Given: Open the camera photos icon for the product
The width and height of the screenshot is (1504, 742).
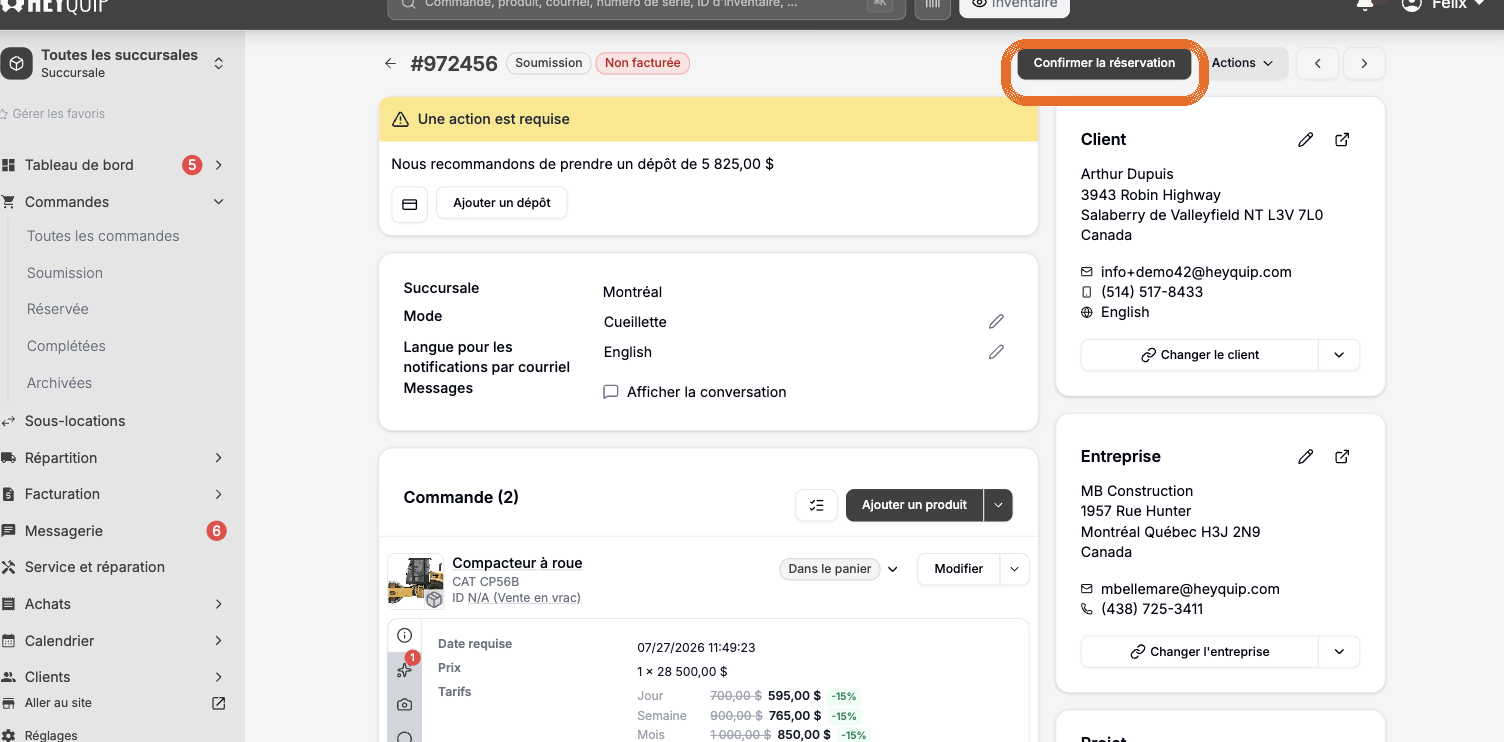Looking at the screenshot, I should 405,704.
